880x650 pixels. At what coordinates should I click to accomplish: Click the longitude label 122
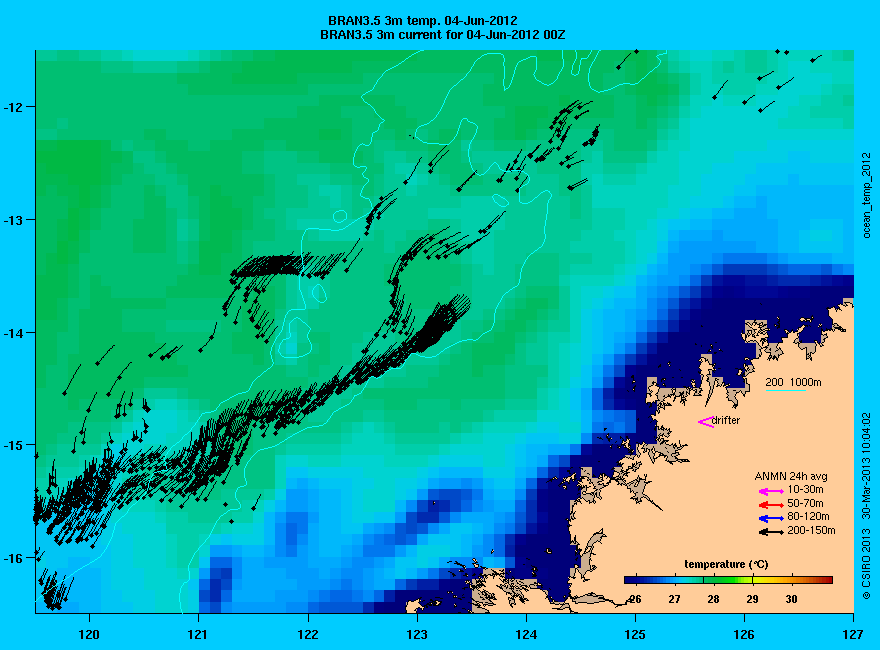coord(308,634)
